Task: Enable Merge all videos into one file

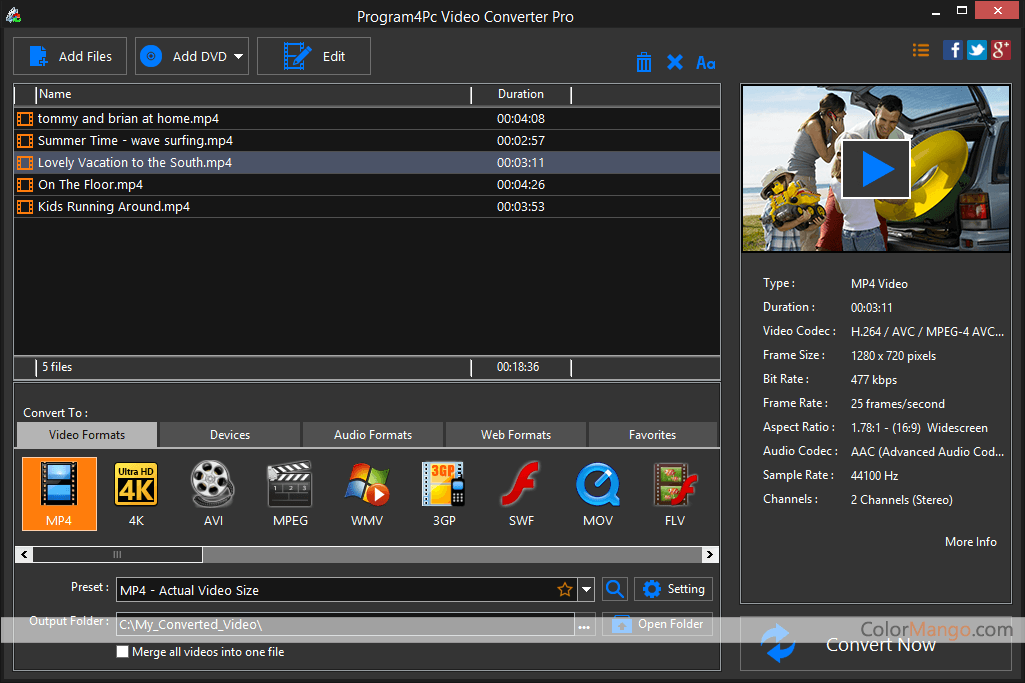Action: (122, 652)
